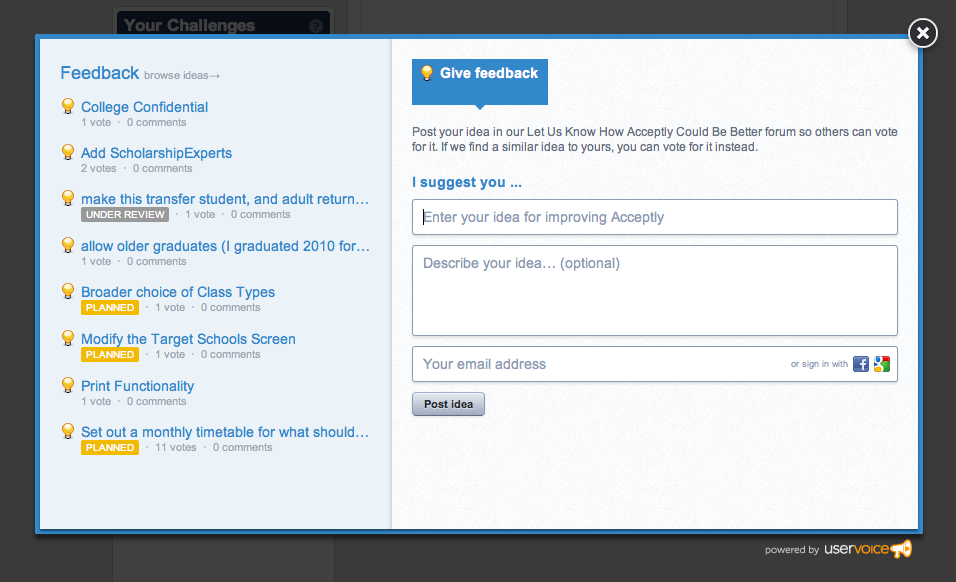Screen dimensions: 956x582
Task: Click the lightbulb beside monthly timetable idea
Action: coord(68,431)
